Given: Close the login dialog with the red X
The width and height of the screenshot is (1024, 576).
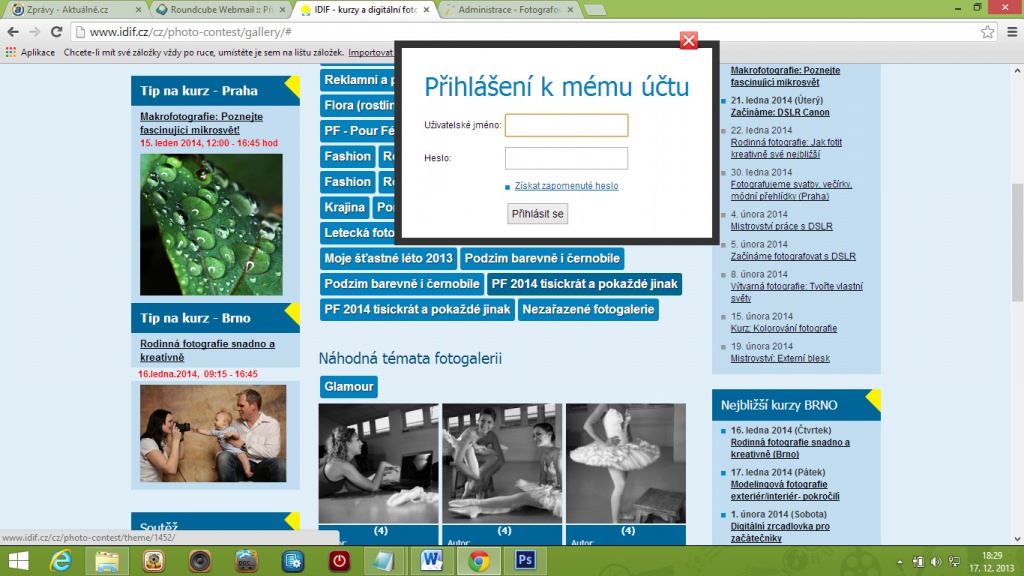Looking at the screenshot, I should point(688,40).
